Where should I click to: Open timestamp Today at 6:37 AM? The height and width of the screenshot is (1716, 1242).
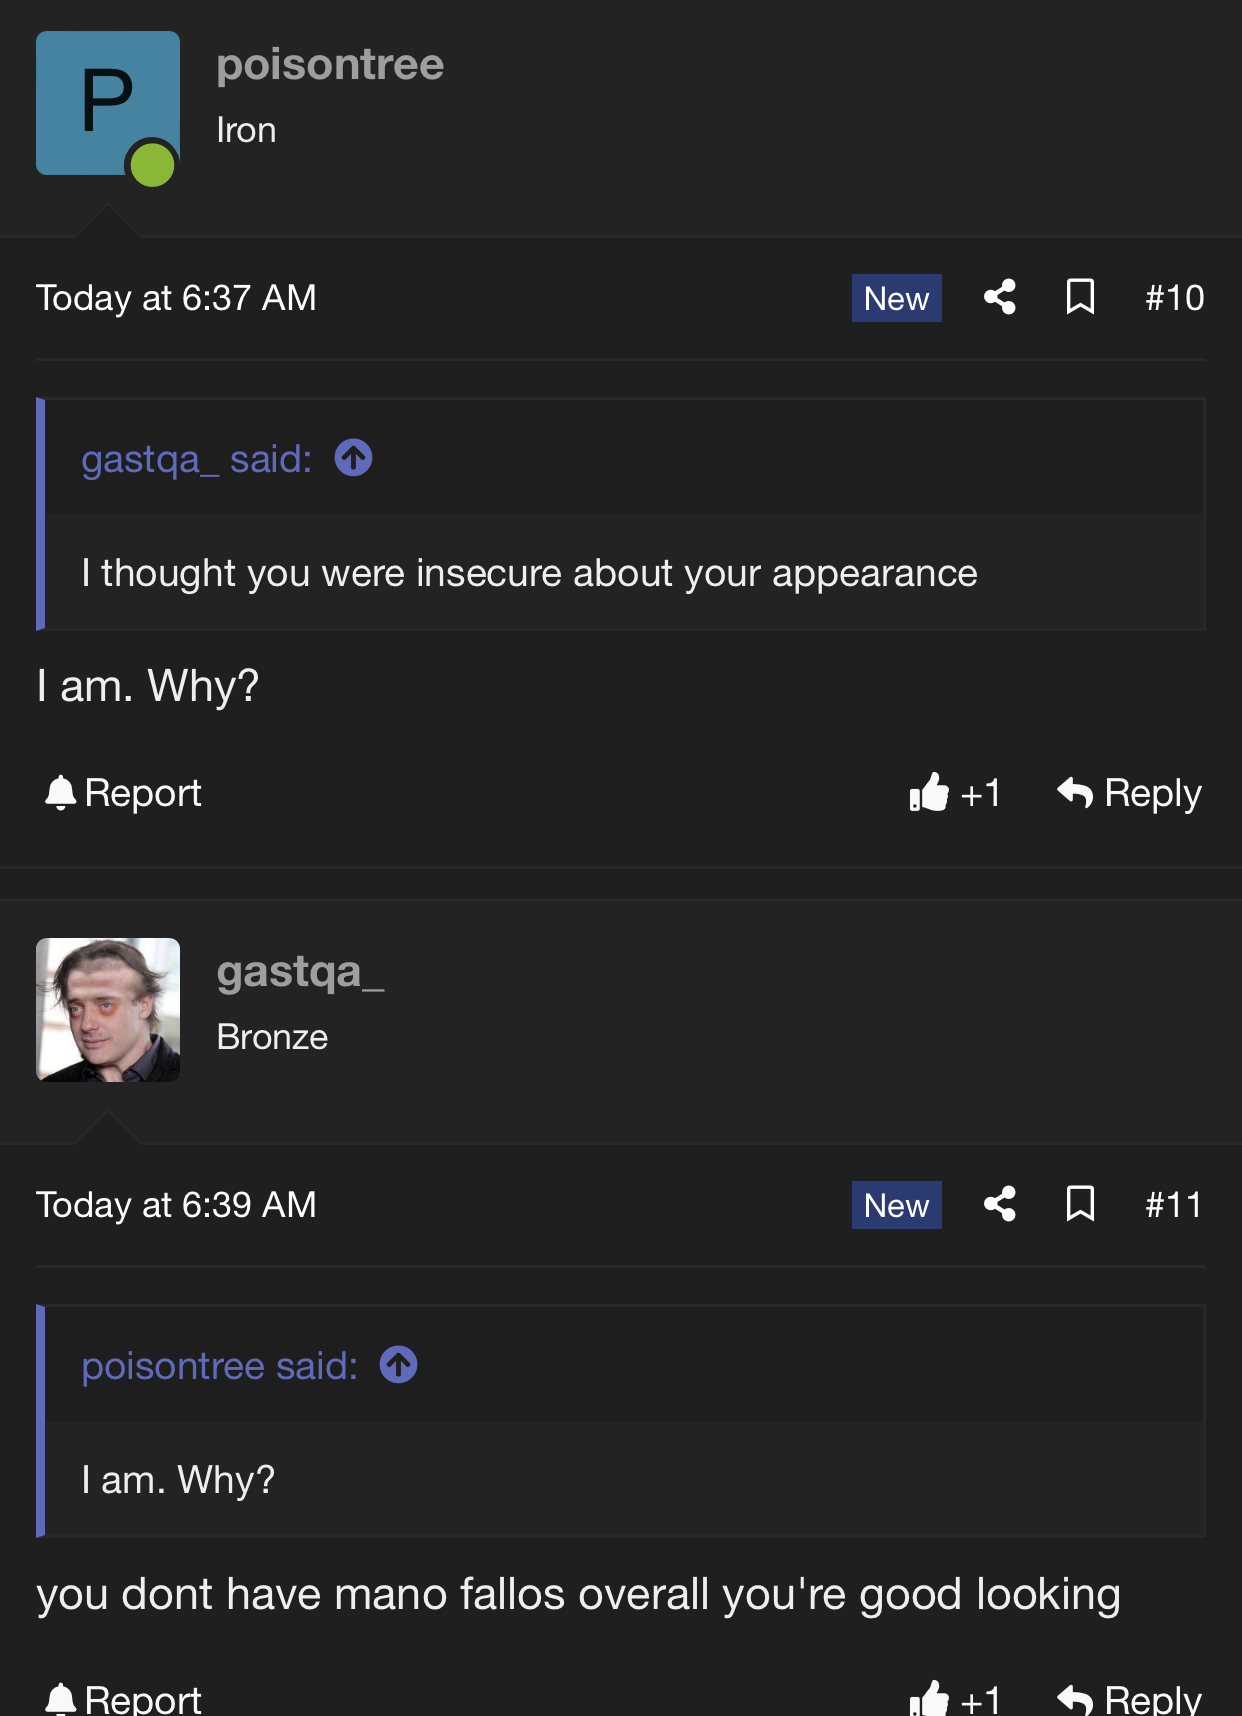[176, 298]
